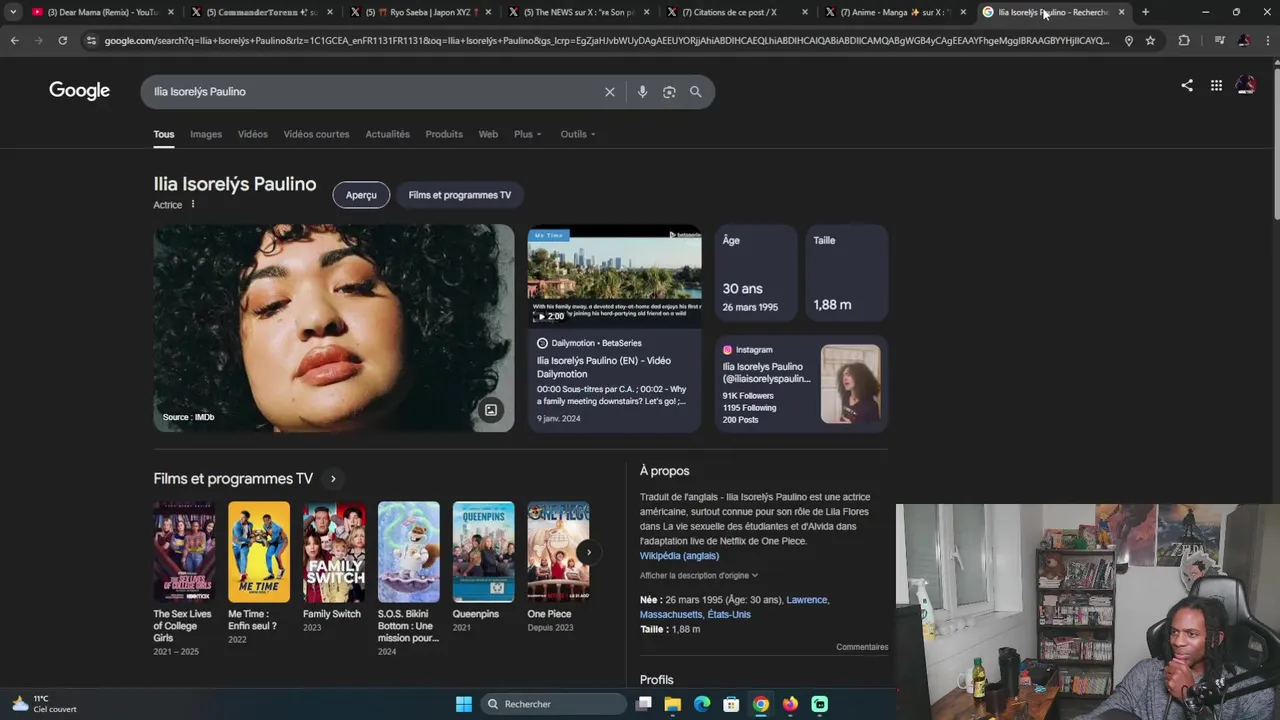Open the tab search dropdown arrow
The height and width of the screenshot is (720, 1280).
13,12
